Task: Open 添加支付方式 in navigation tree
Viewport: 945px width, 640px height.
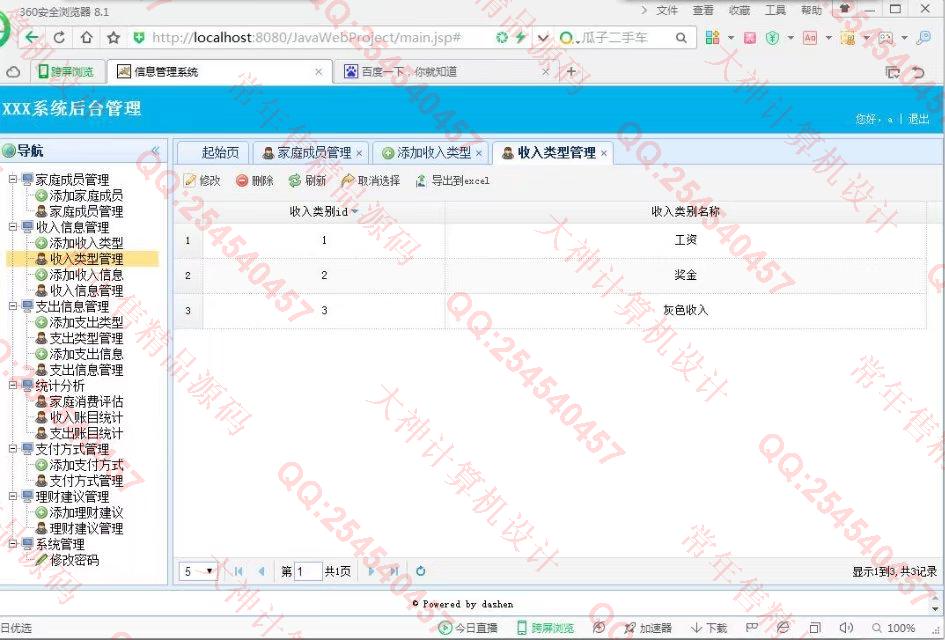Action: tap(86, 465)
